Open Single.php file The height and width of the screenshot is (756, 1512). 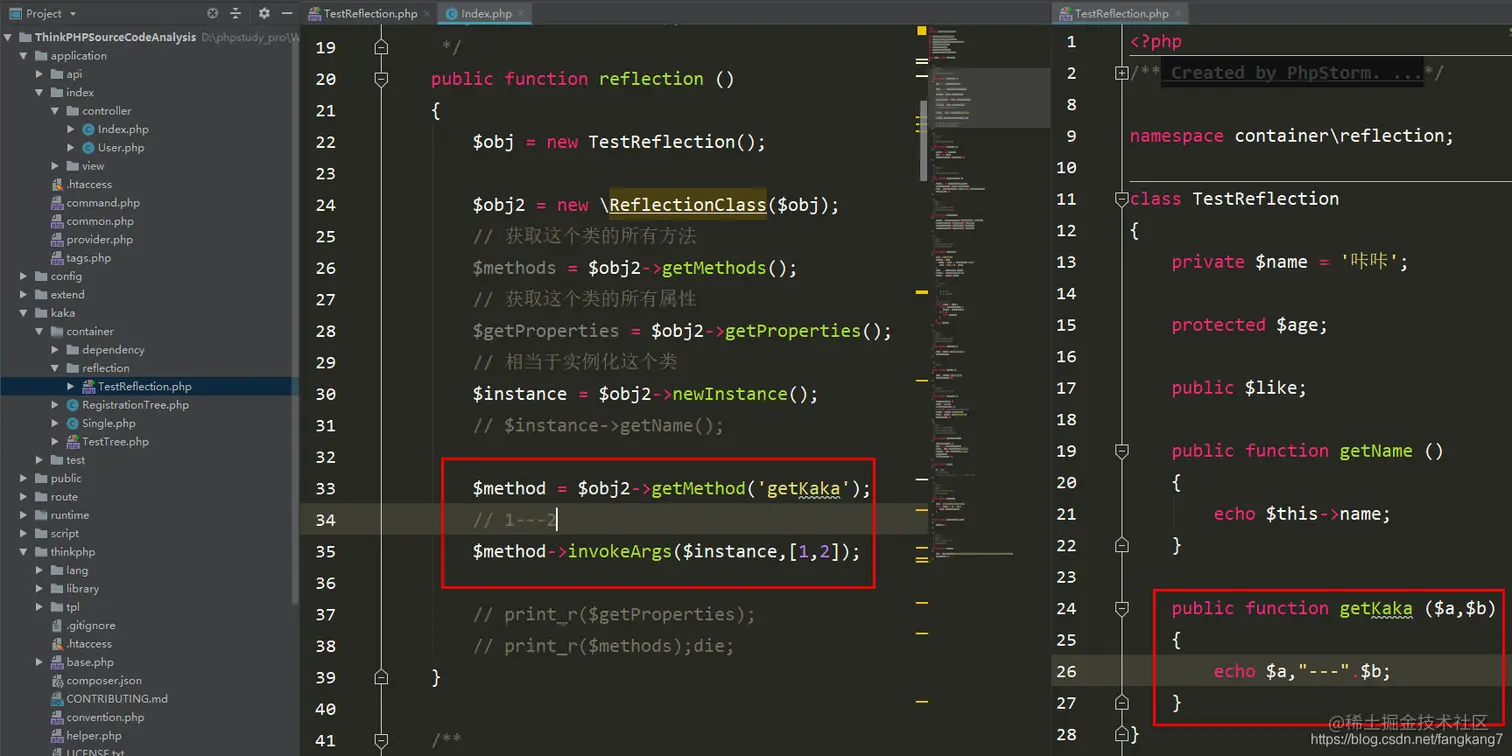(x=108, y=423)
